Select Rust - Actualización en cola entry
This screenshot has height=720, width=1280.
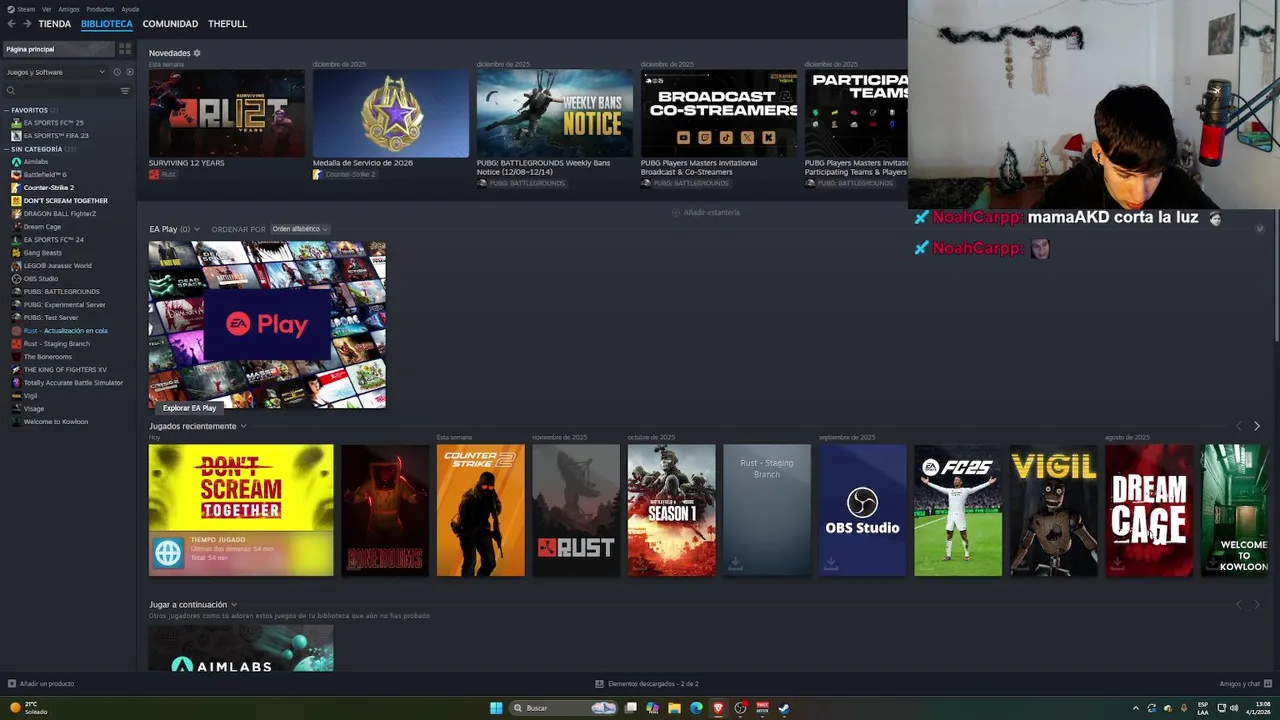click(x=66, y=331)
